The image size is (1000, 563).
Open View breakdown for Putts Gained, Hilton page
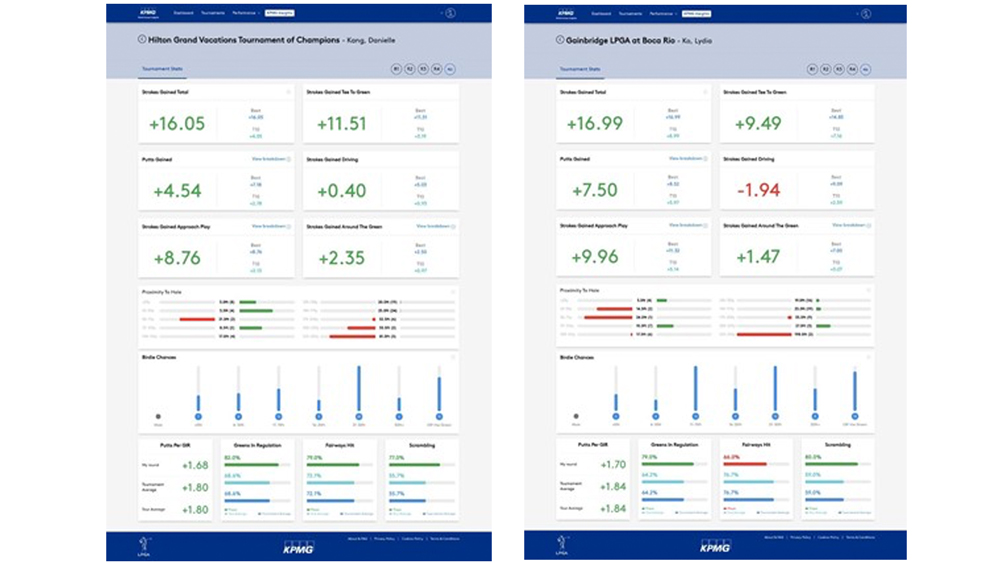click(270, 159)
